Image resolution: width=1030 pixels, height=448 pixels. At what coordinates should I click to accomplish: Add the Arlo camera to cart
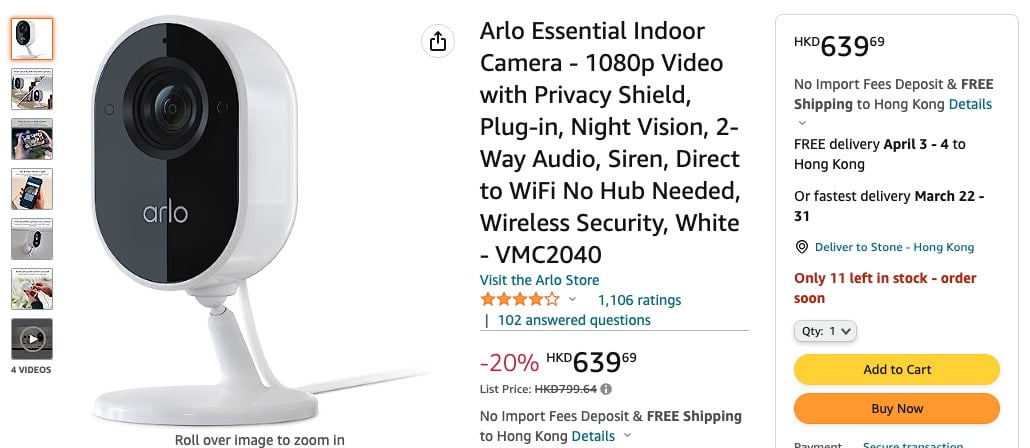point(897,369)
